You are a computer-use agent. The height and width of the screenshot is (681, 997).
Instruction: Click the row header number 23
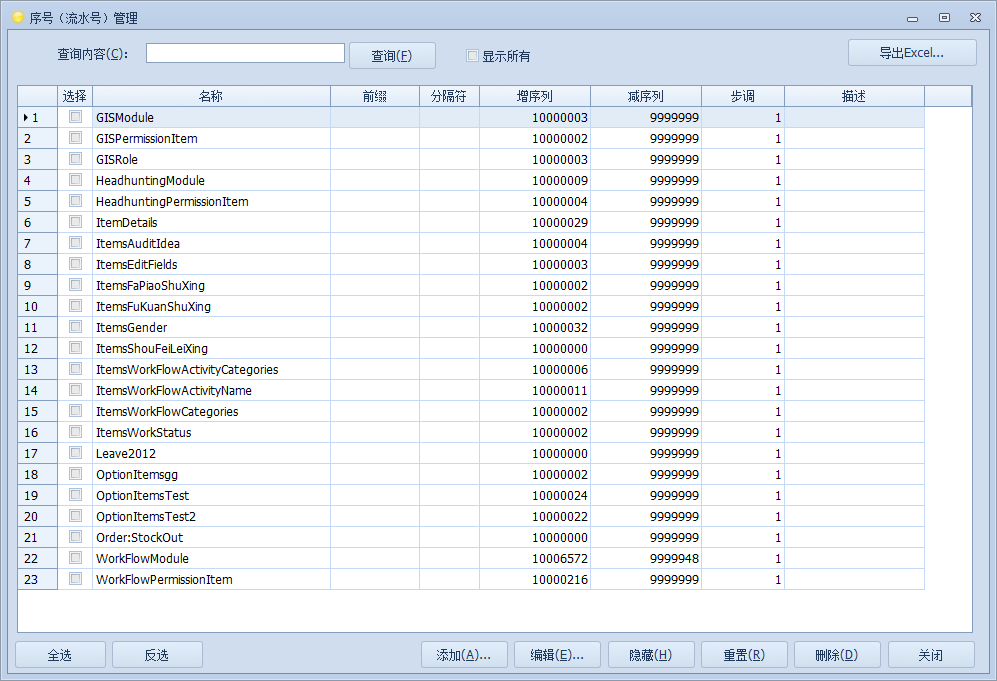pos(38,579)
